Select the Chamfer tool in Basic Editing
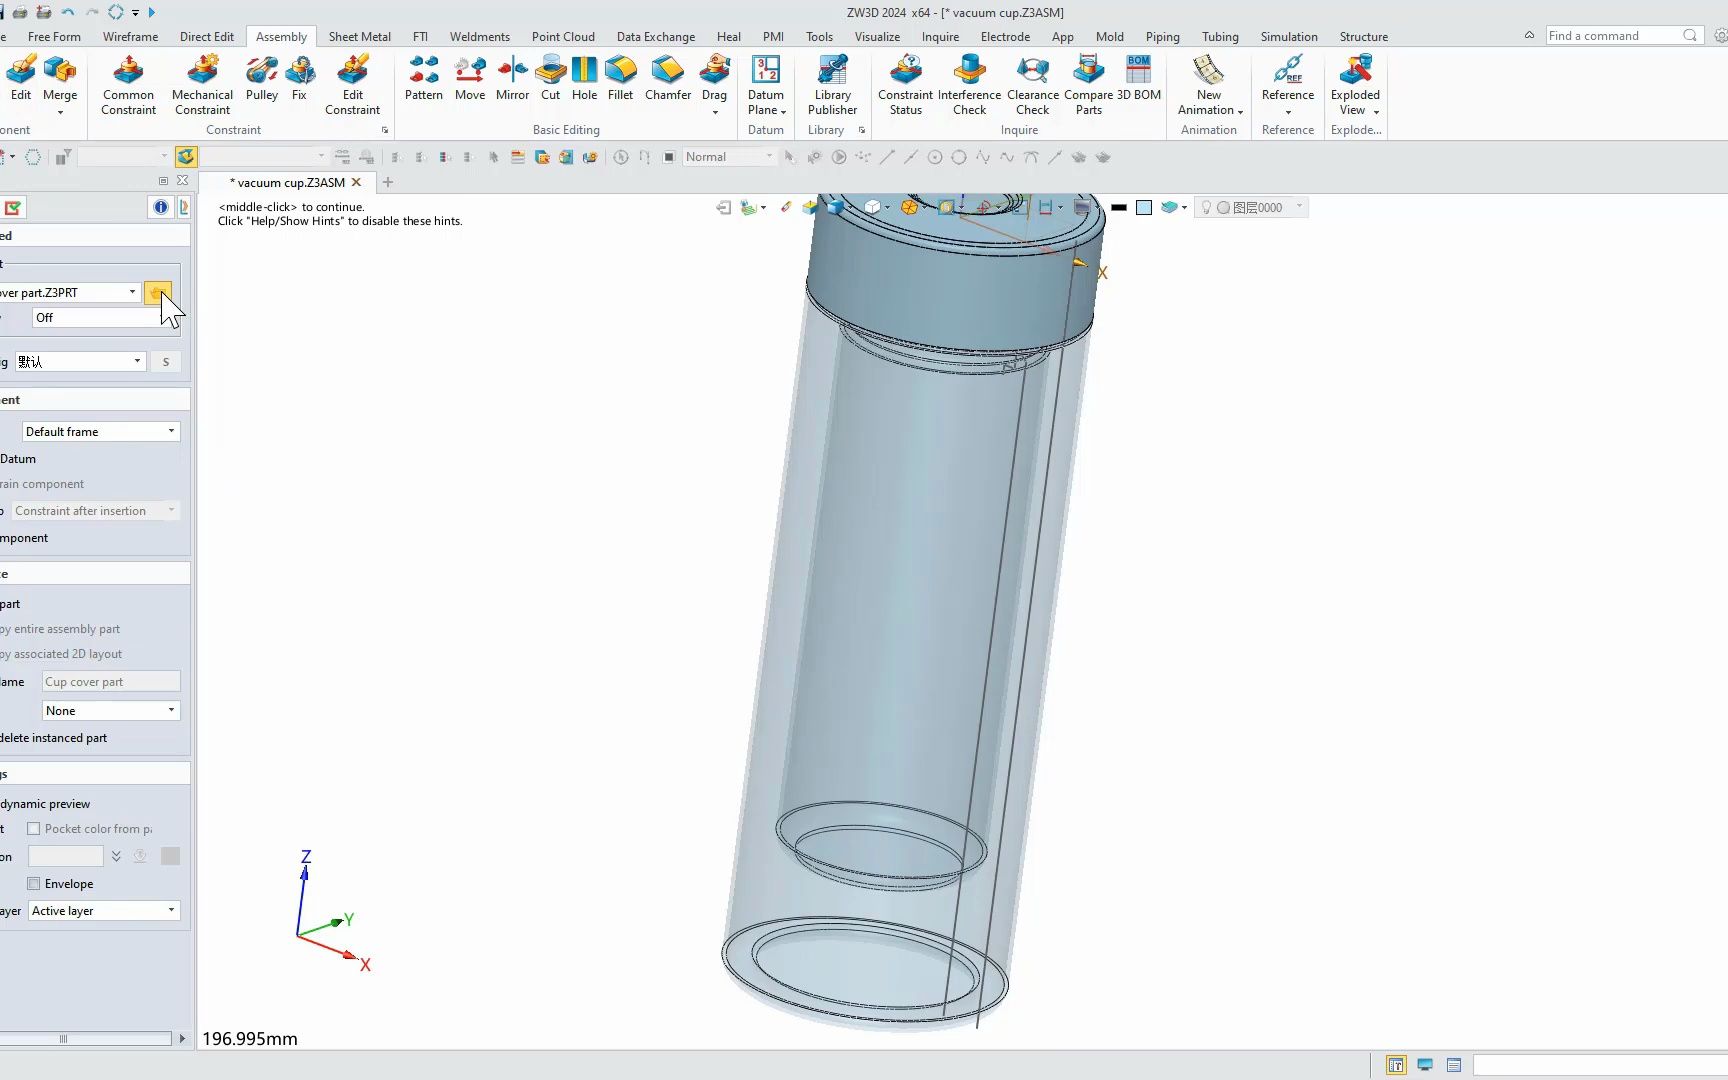The width and height of the screenshot is (1728, 1080). coord(667,80)
